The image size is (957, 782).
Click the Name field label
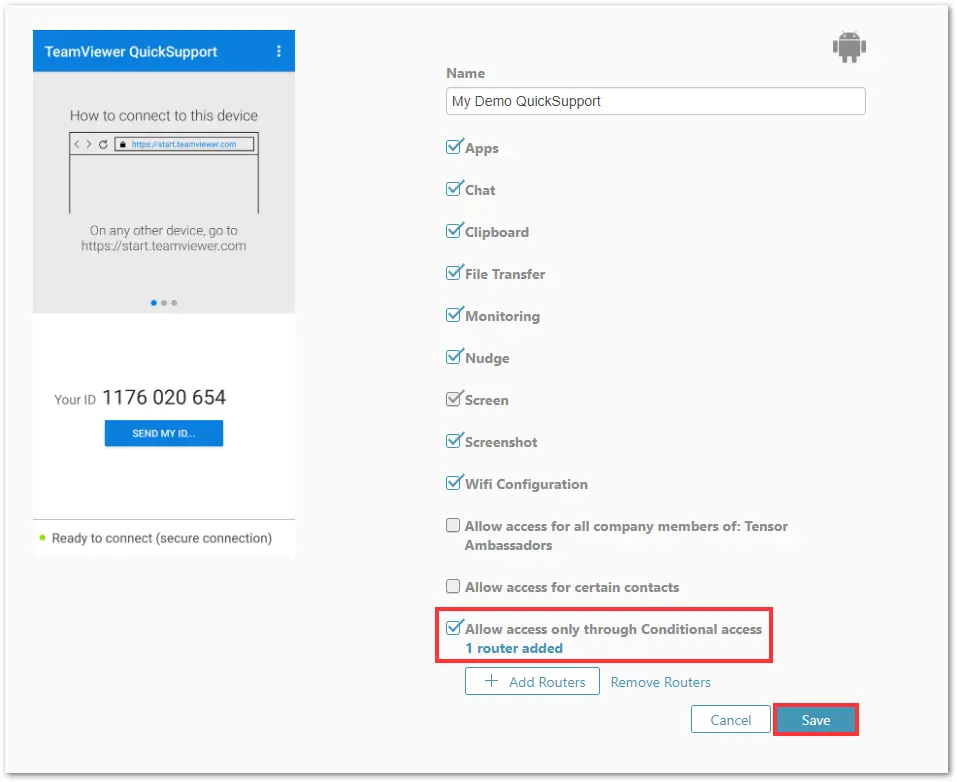coord(466,73)
